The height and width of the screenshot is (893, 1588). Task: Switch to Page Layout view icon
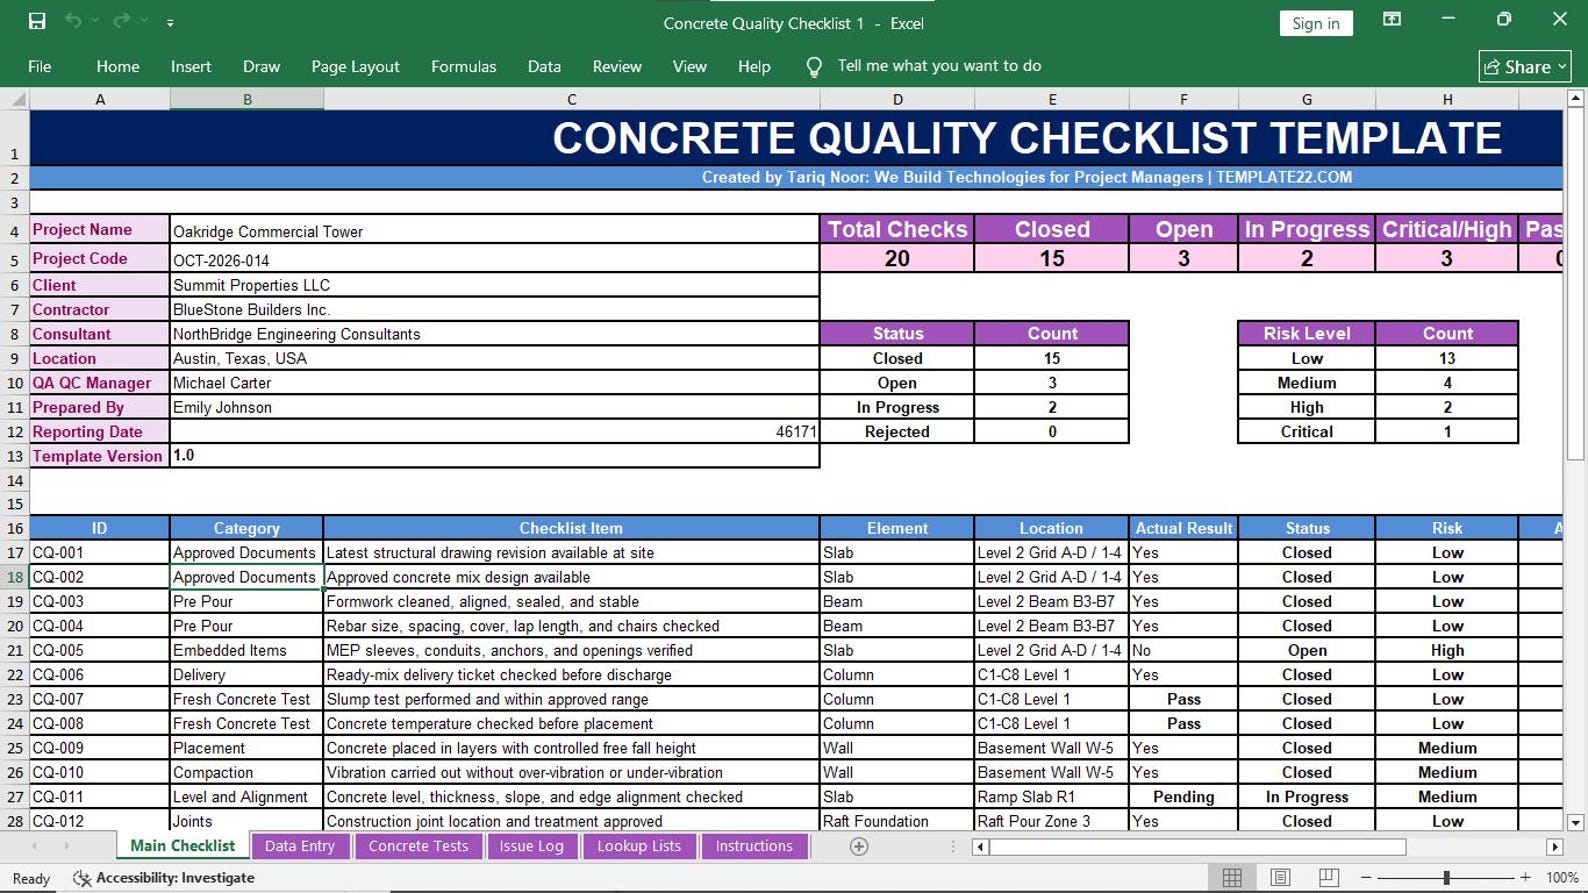coord(1280,878)
